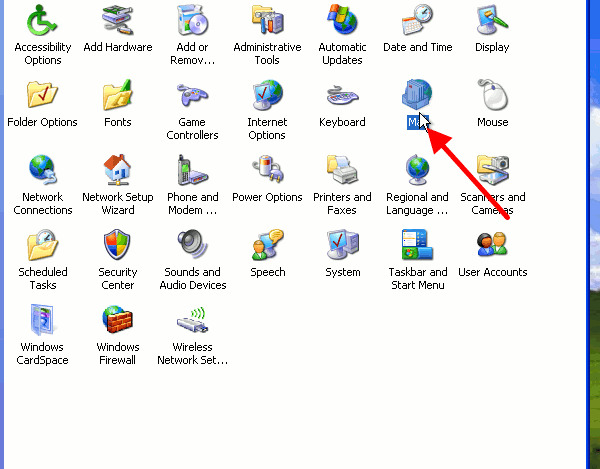Image resolution: width=600 pixels, height=469 pixels.
Task: Click the "Internet Options" label
Action: 267,129
